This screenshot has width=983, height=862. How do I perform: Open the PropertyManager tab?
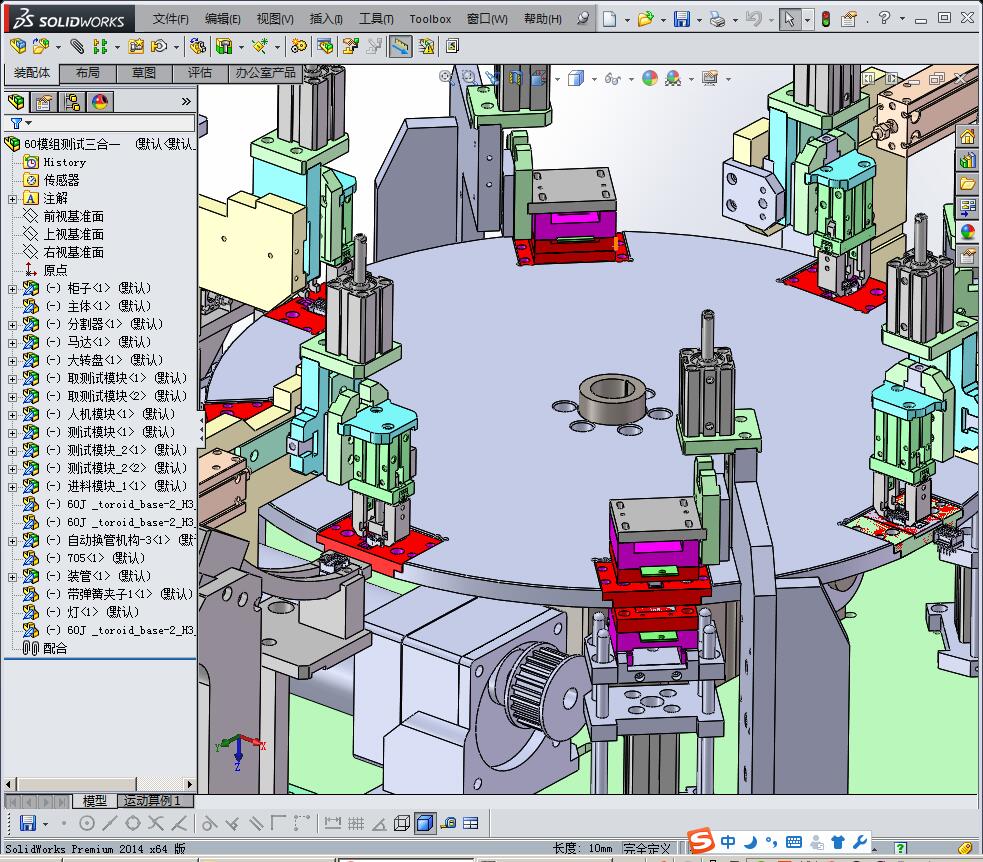(x=44, y=102)
